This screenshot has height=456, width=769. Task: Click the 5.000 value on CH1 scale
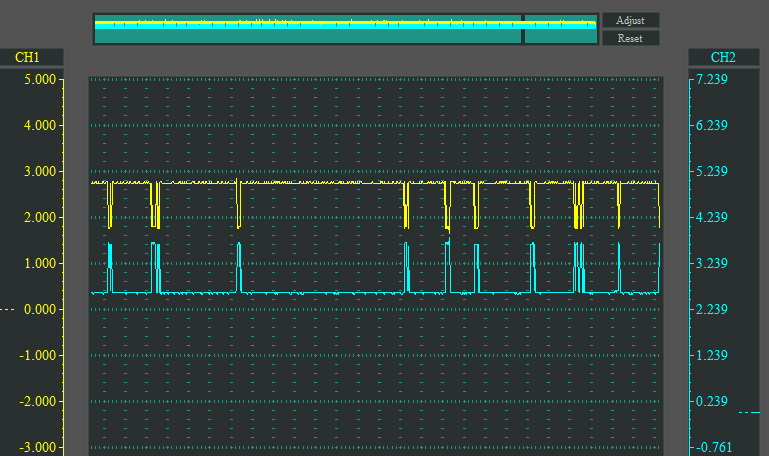click(38, 80)
